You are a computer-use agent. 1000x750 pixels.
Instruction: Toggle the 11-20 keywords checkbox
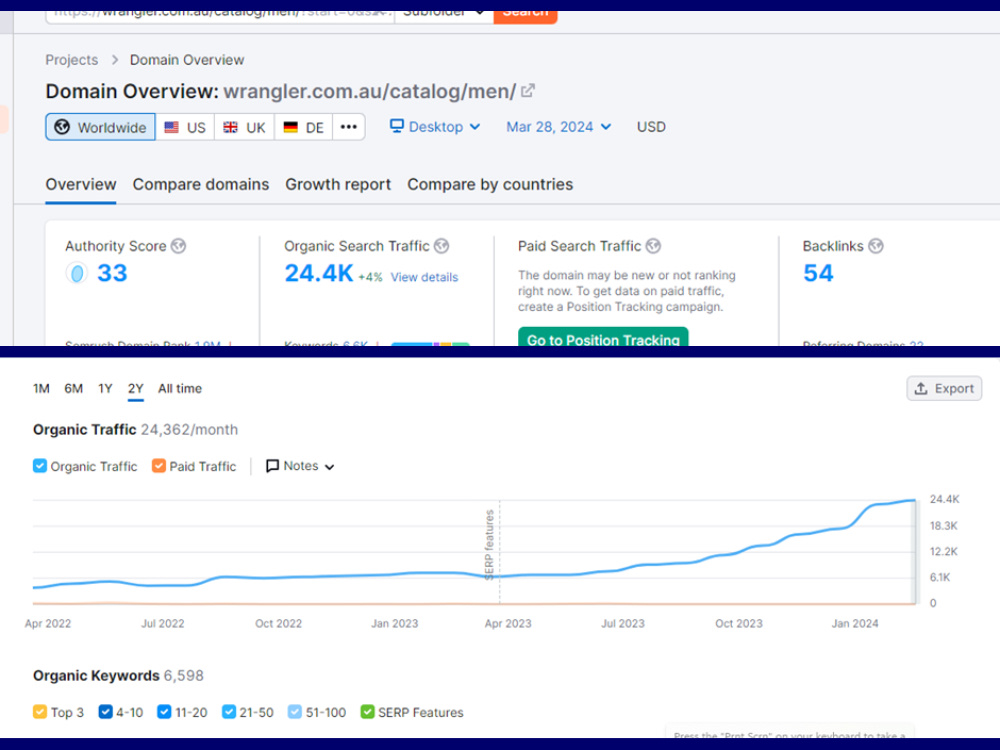(164, 712)
